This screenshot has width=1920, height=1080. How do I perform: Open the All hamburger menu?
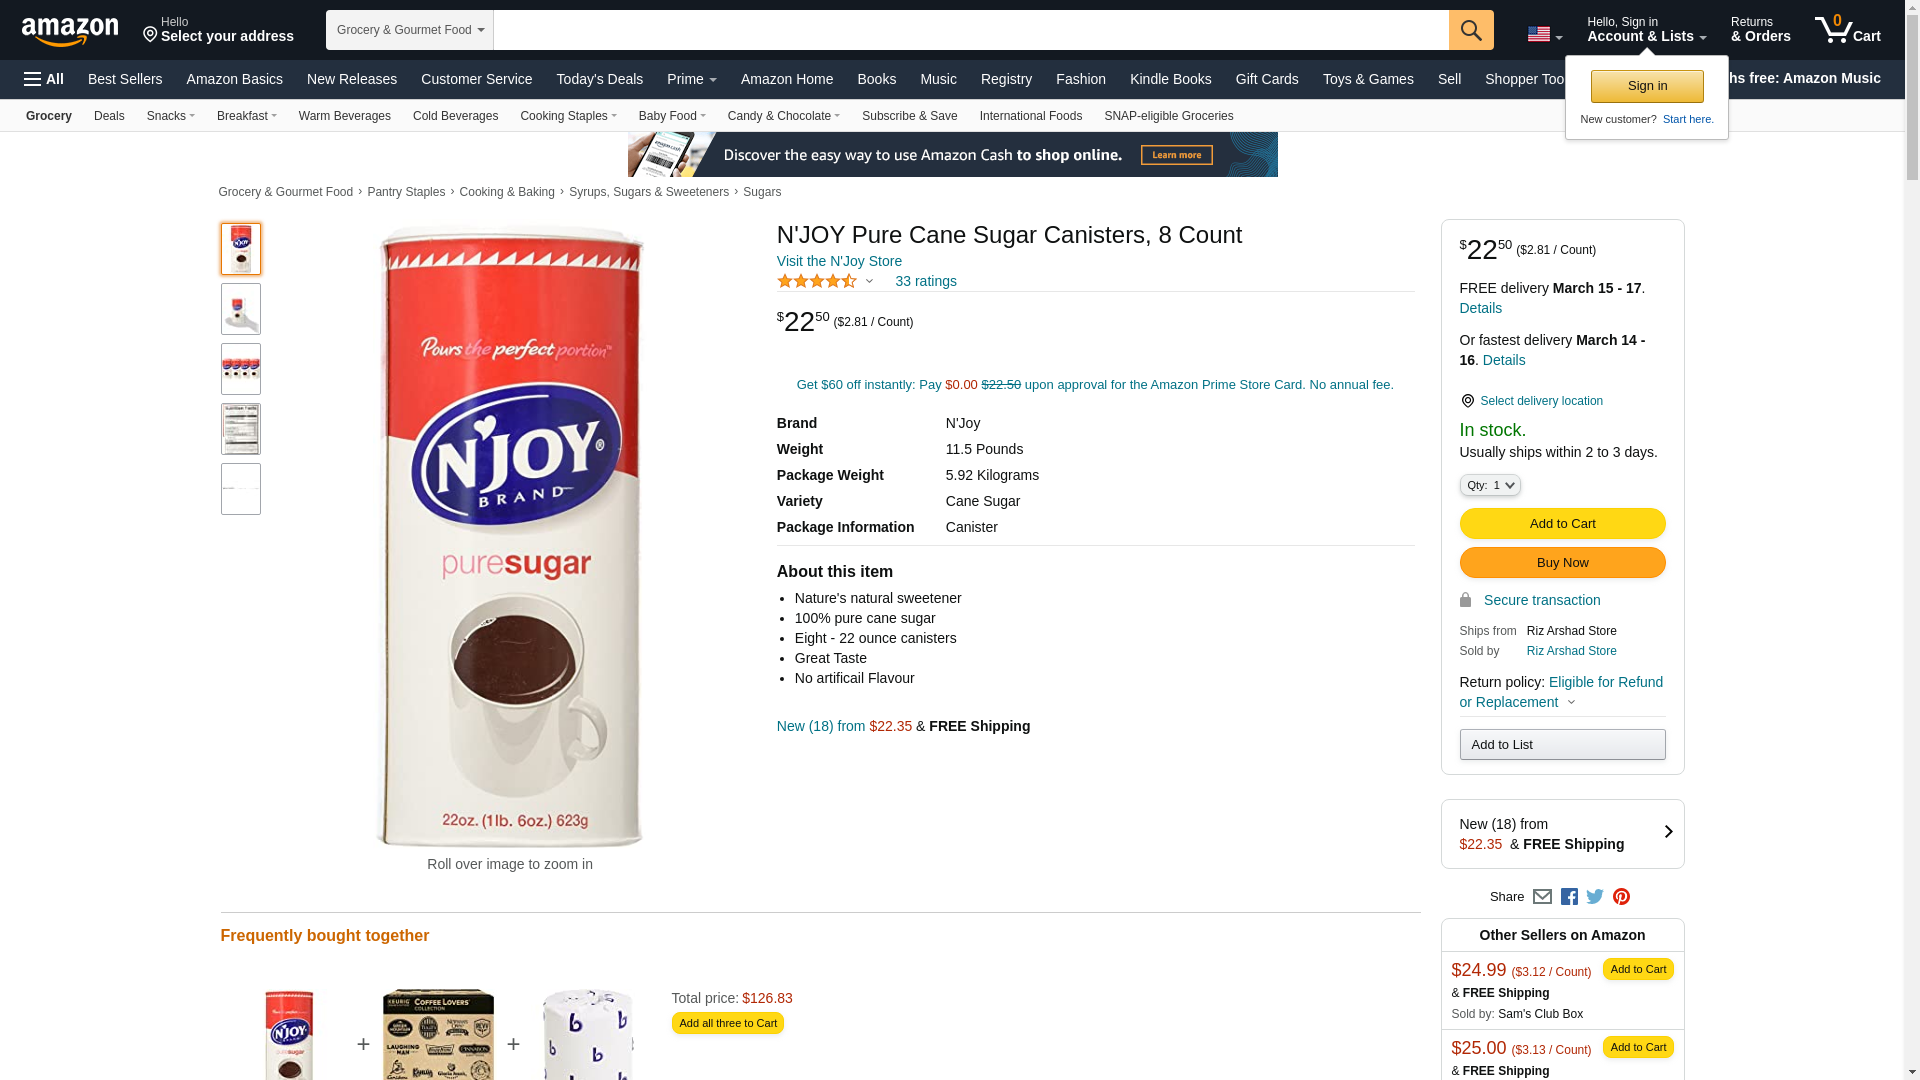pyautogui.click(x=44, y=79)
